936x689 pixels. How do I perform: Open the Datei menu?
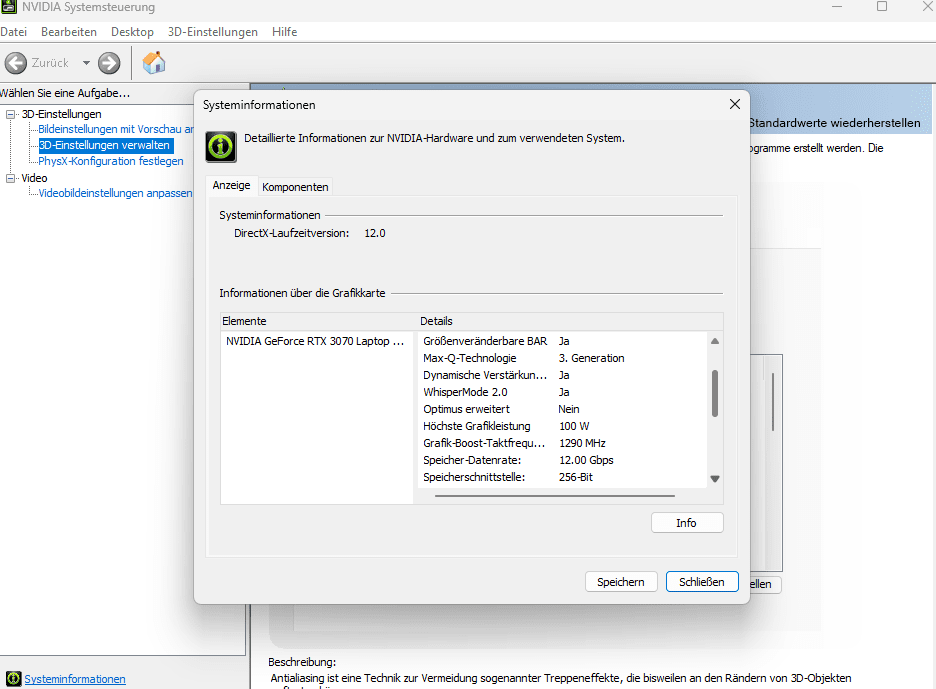coord(14,32)
